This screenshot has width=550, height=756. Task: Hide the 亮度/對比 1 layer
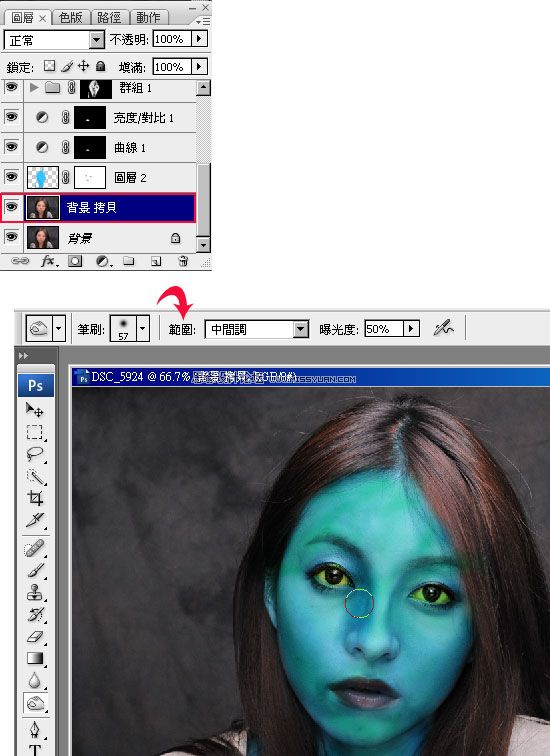click(x=12, y=117)
